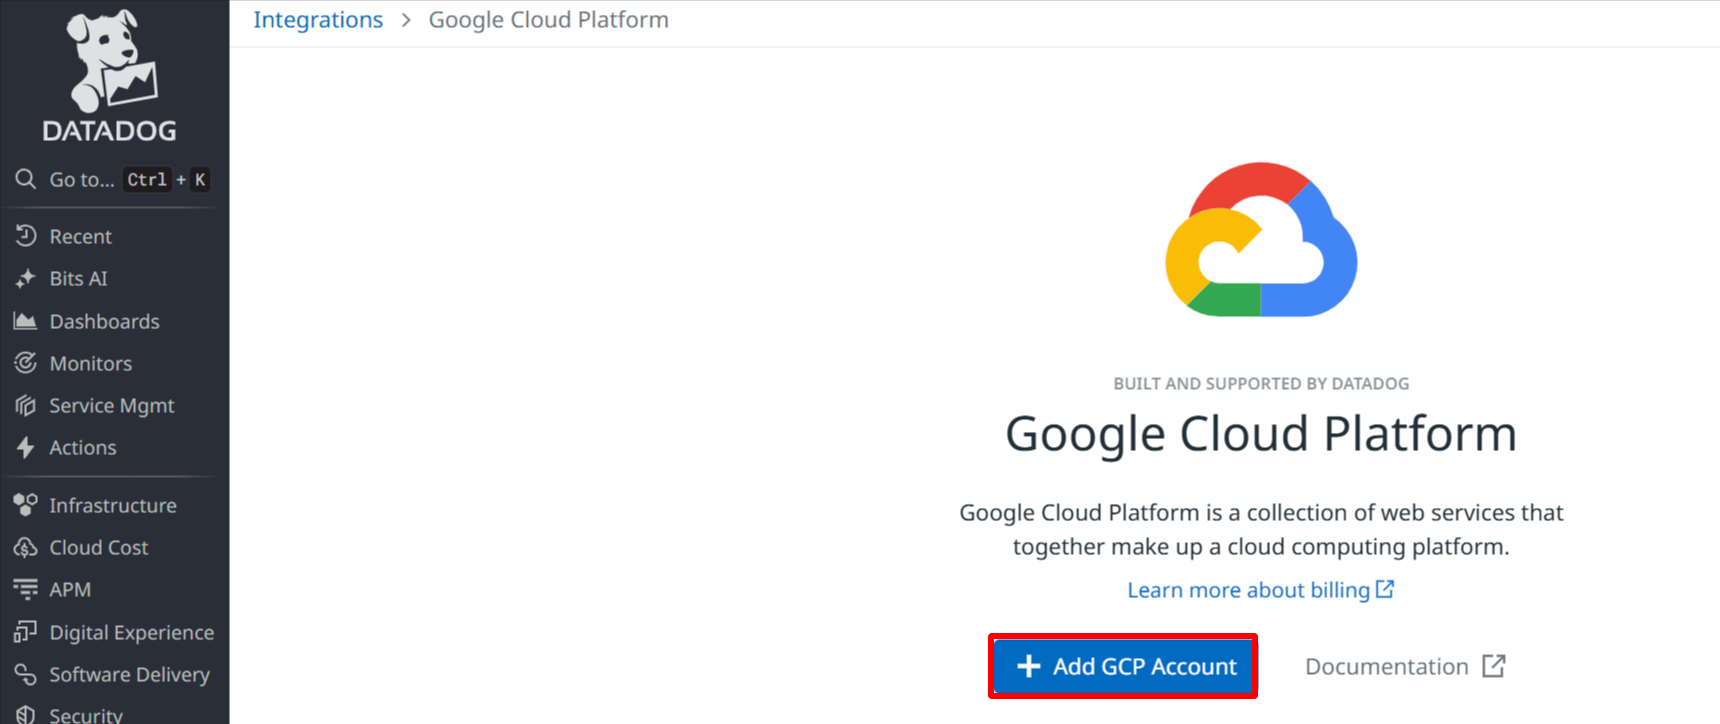1720x724 pixels.
Task: Open the Documentation link
Action: (x=1404, y=667)
